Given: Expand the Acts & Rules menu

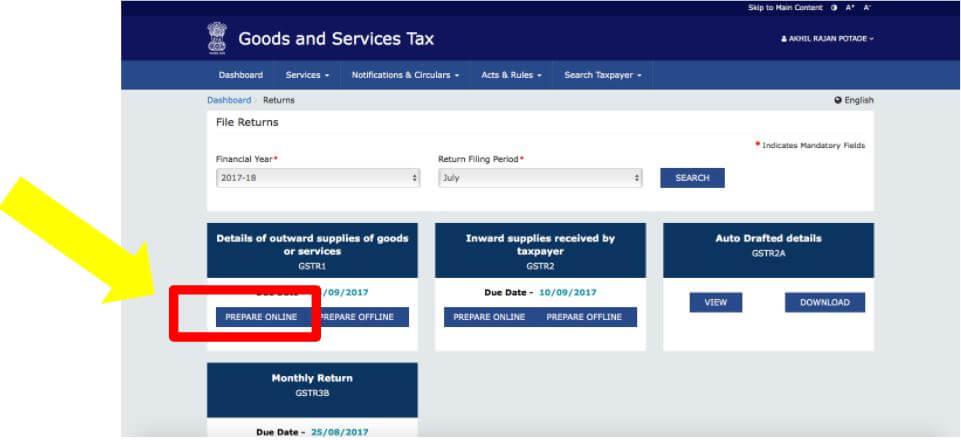Looking at the screenshot, I should coord(511,75).
